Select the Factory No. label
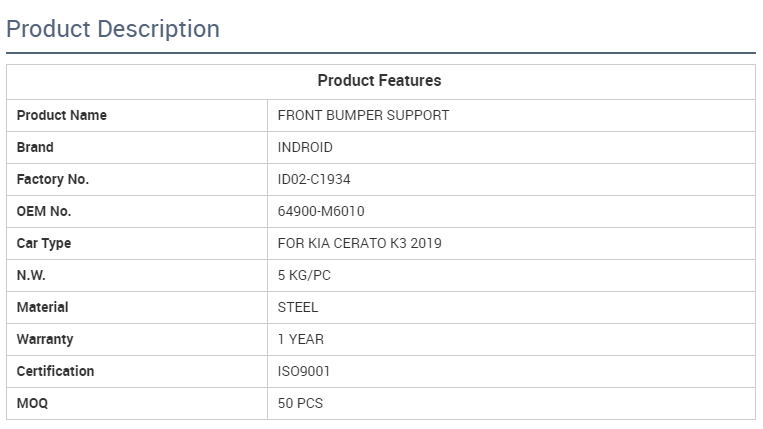 (53, 179)
